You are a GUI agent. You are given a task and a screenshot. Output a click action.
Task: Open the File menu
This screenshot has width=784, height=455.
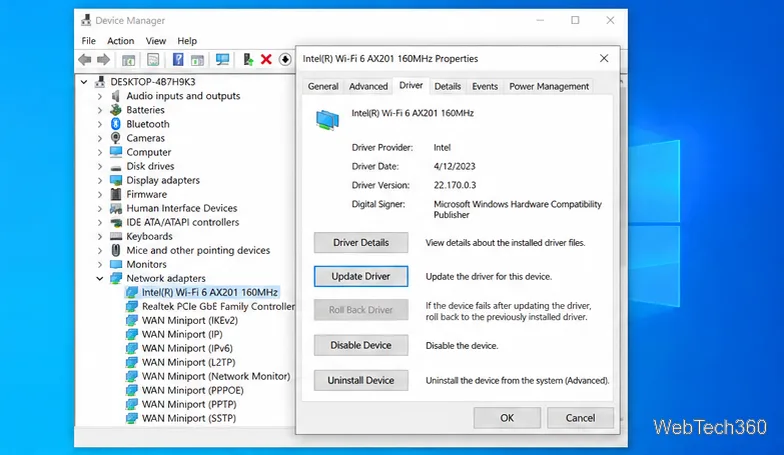click(88, 40)
